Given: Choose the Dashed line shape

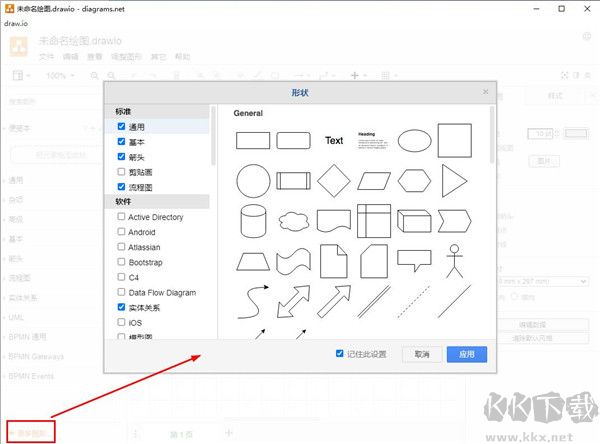Looking at the screenshot, I should pyautogui.click(x=414, y=302).
